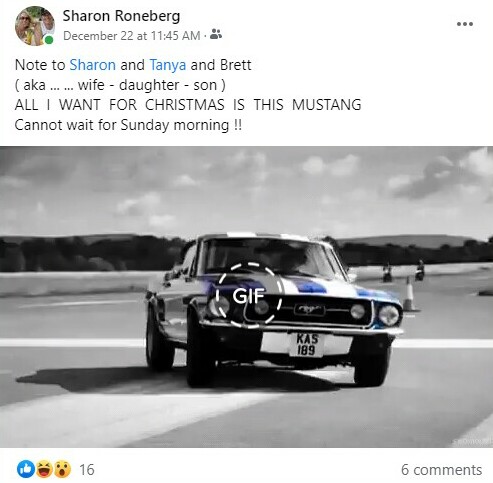View the 16 reactions count list
Image resolution: width=493 pixels, height=483 pixels.
[x=87, y=470]
